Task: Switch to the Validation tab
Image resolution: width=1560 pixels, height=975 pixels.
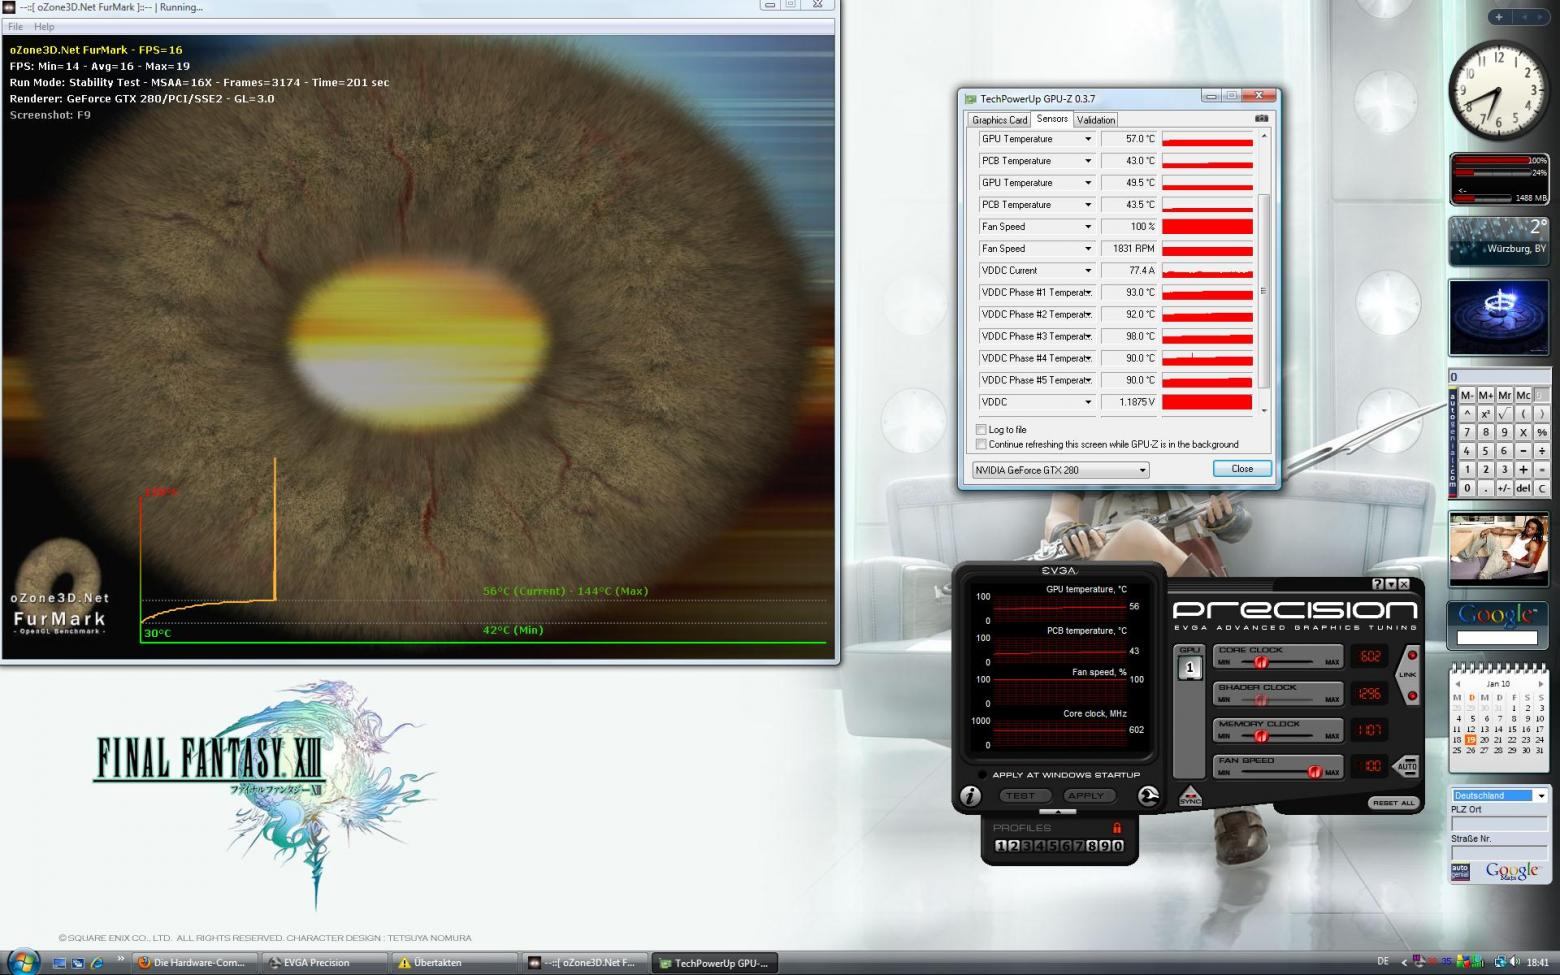Action: [1096, 120]
